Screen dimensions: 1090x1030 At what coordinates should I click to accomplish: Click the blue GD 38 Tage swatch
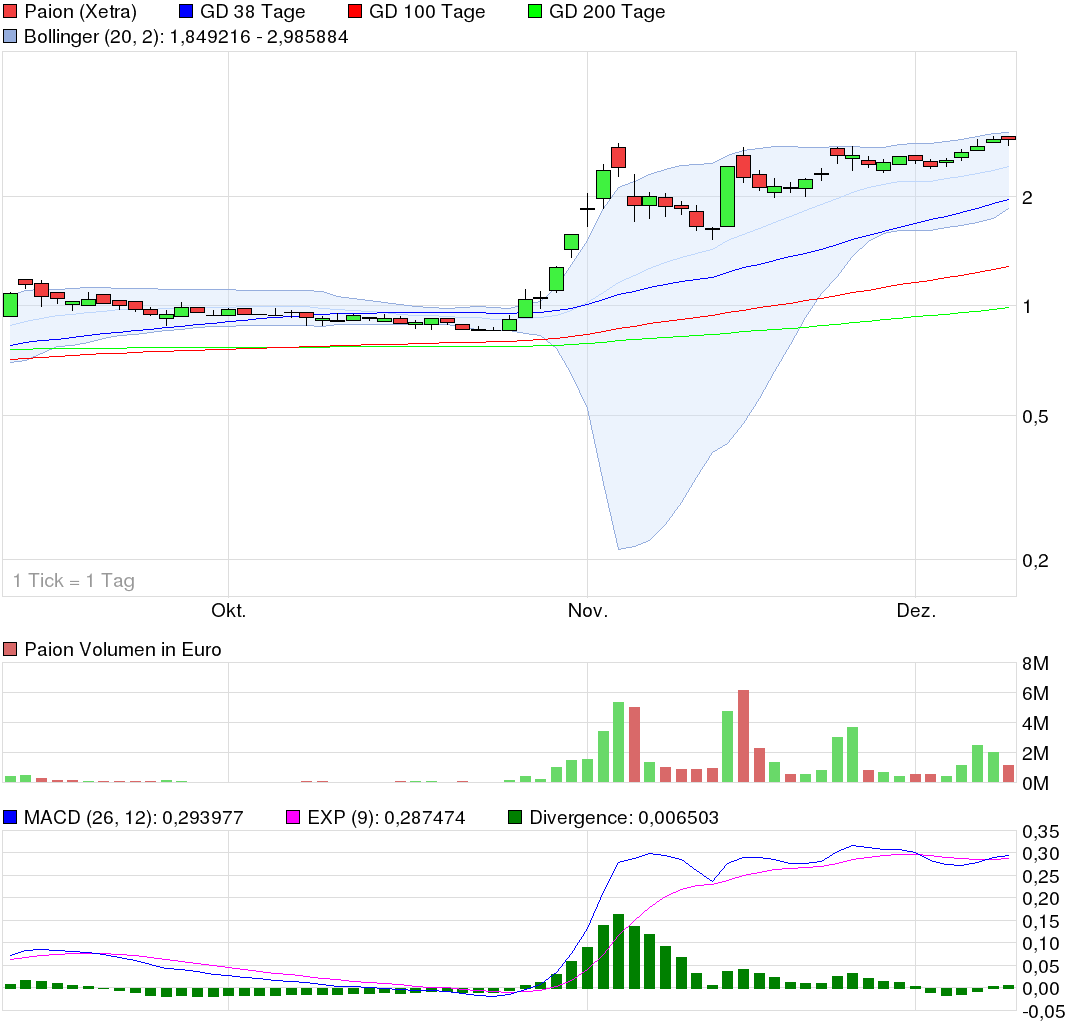[186, 12]
